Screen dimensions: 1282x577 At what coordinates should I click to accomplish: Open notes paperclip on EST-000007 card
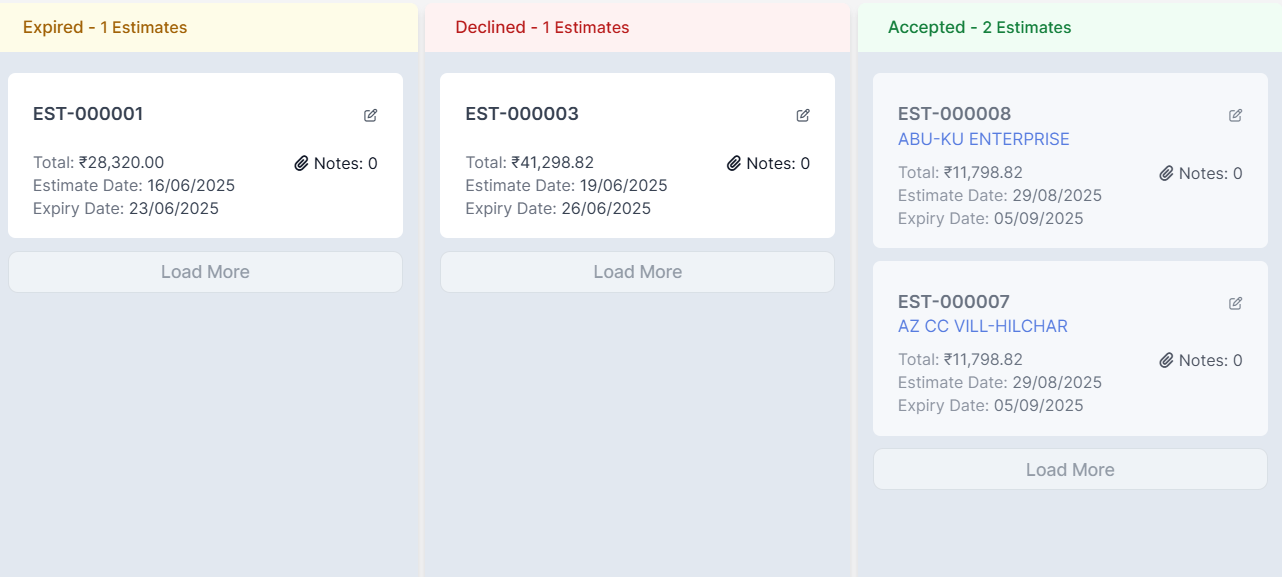[1166, 360]
